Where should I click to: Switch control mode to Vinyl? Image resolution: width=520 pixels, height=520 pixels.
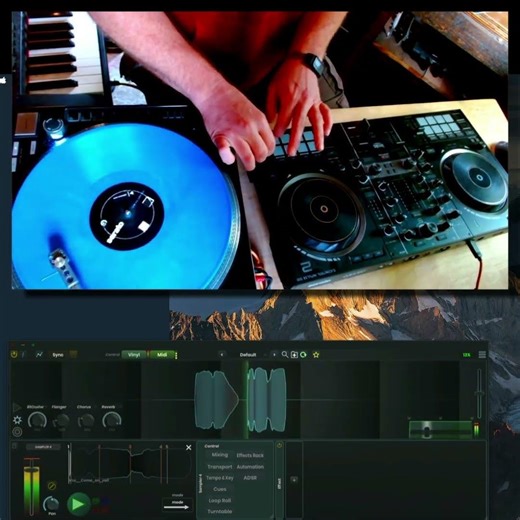pos(134,355)
